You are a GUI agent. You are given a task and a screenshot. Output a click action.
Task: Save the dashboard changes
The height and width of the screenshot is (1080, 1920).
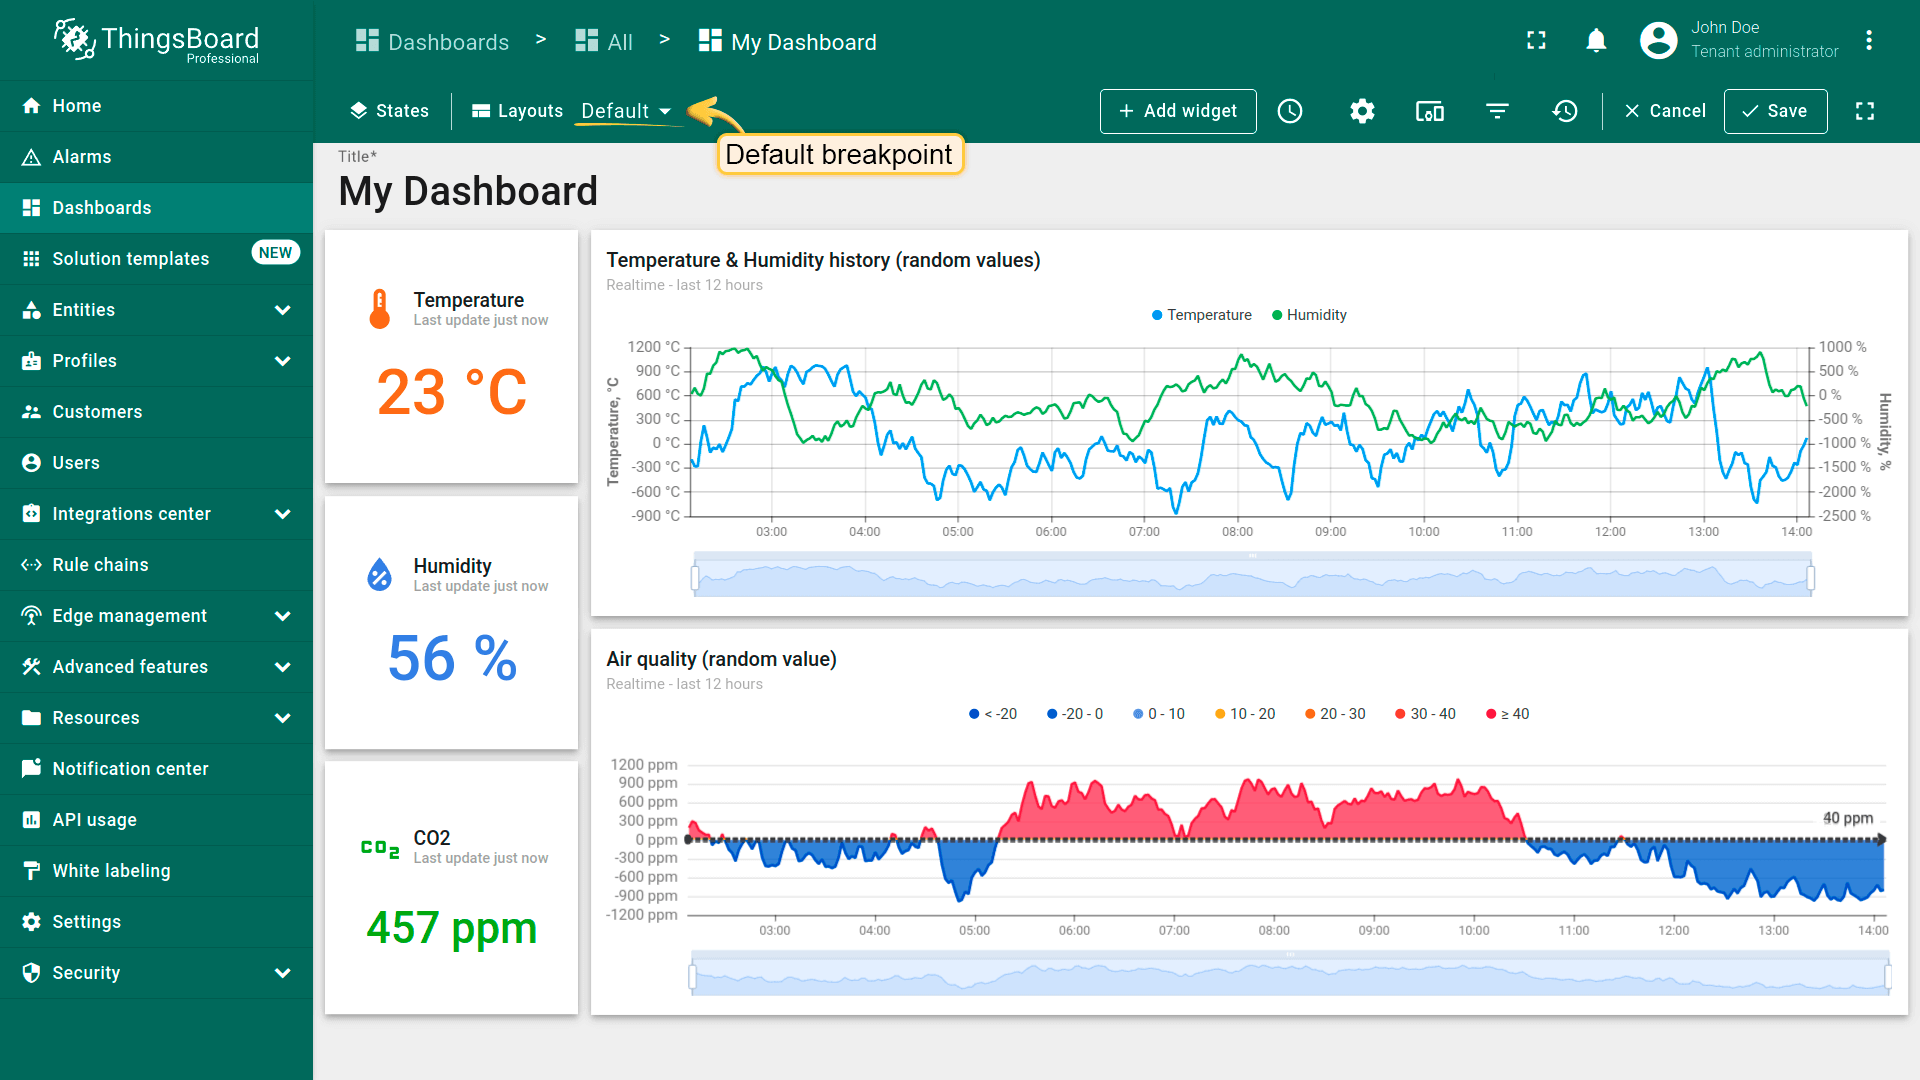[x=1775, y=111]
